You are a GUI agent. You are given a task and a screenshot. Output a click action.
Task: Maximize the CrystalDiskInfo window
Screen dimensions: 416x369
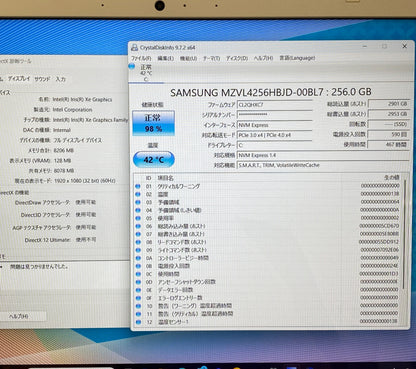pos(385,46)
